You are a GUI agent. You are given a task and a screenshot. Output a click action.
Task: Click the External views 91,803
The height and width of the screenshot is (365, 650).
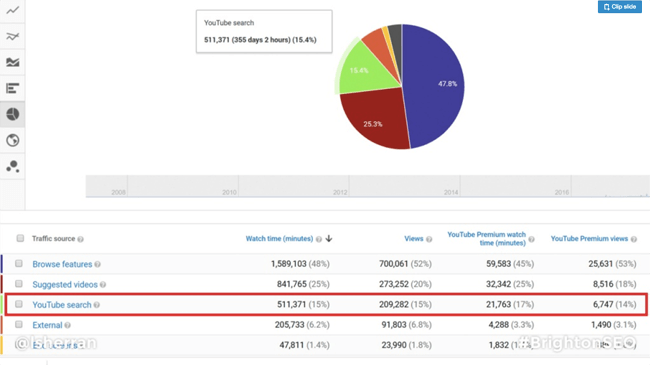[394, 325]
